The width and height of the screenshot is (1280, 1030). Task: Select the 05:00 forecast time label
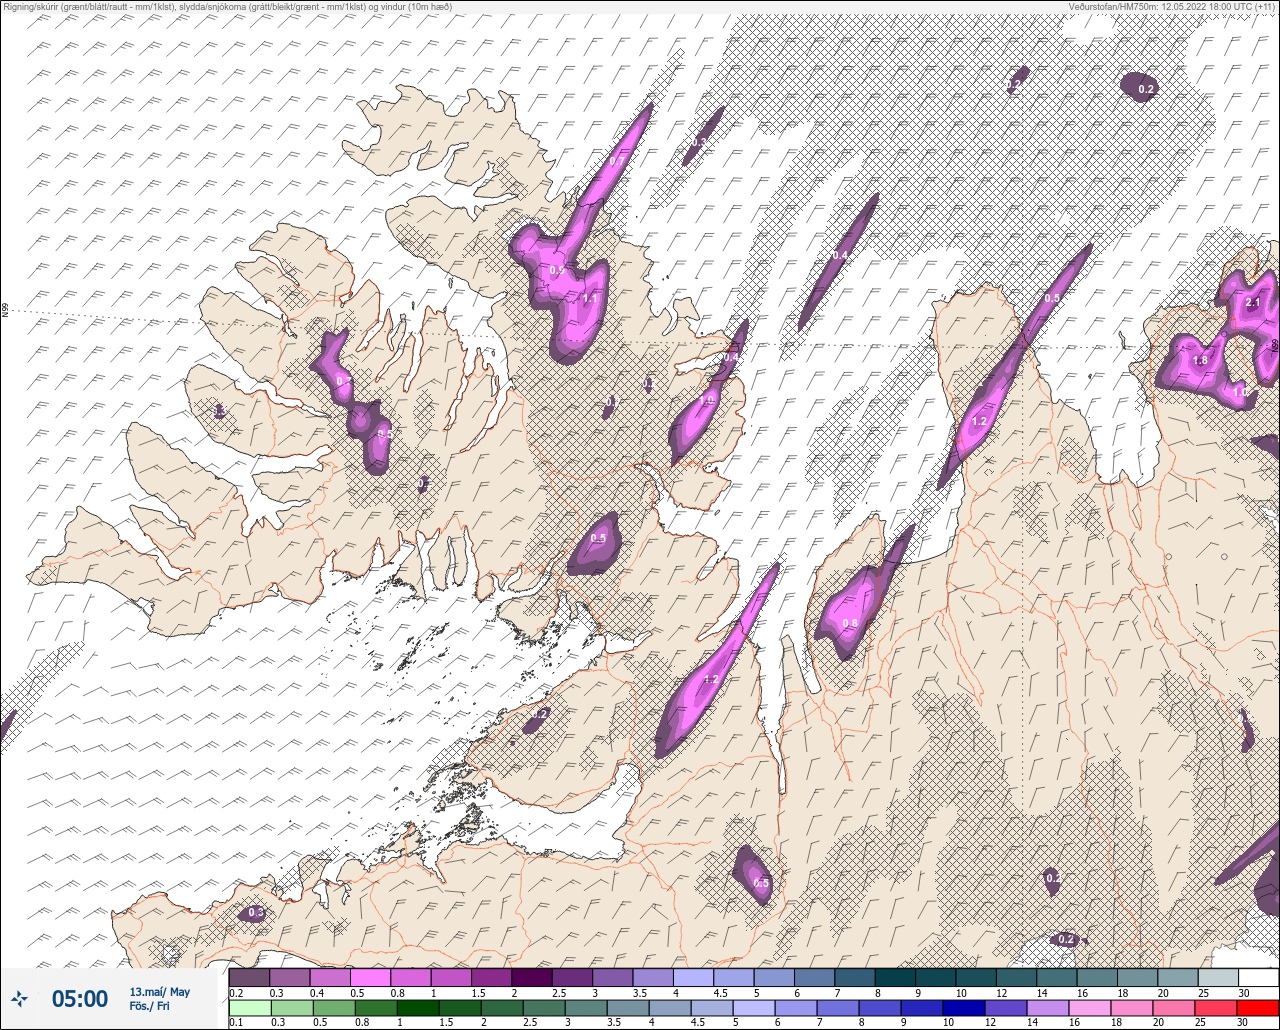[80, 998]
